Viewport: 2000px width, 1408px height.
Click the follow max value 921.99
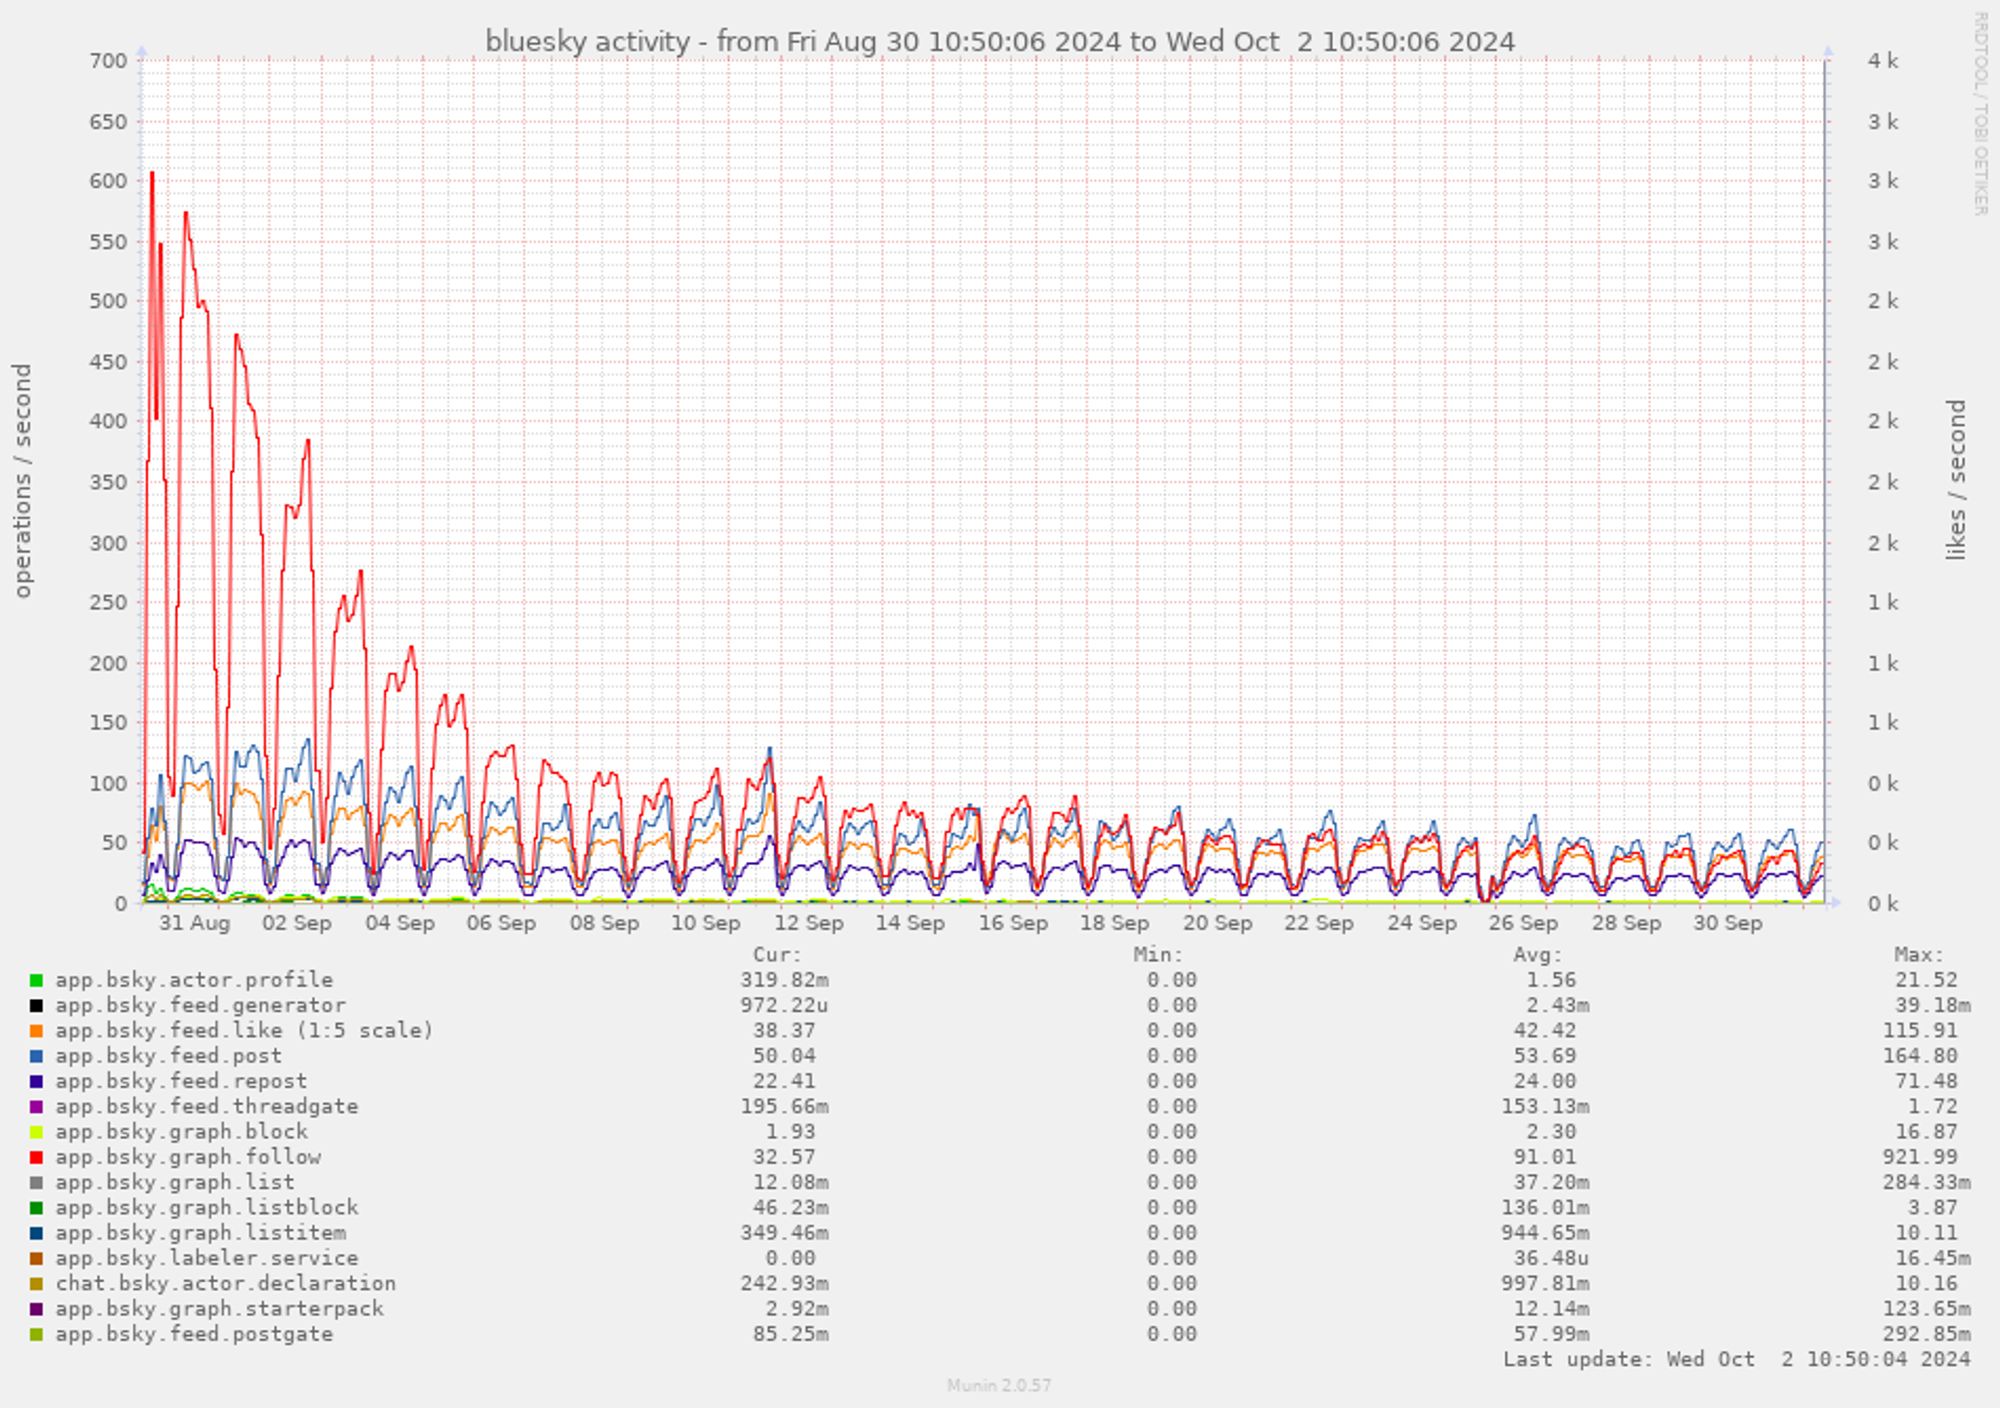click(x=1920, y=1157)
